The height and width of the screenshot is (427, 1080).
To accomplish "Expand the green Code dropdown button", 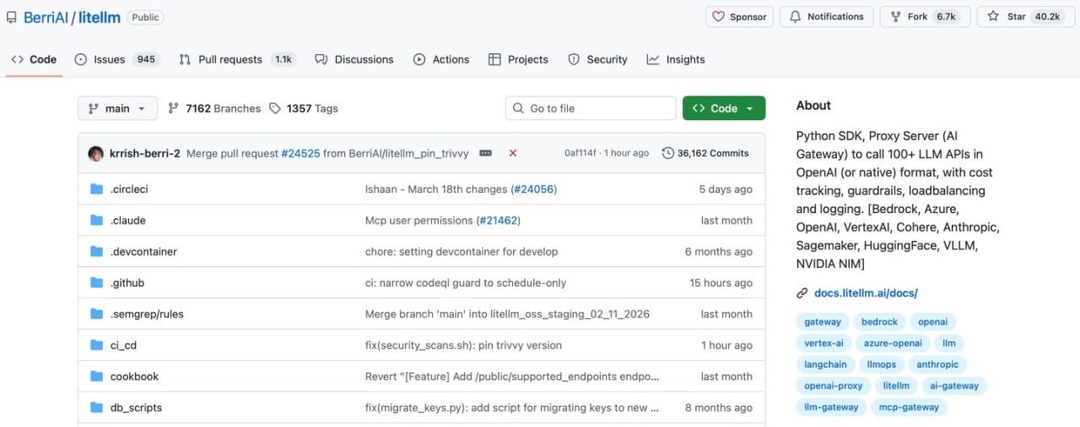I will 724,108.
